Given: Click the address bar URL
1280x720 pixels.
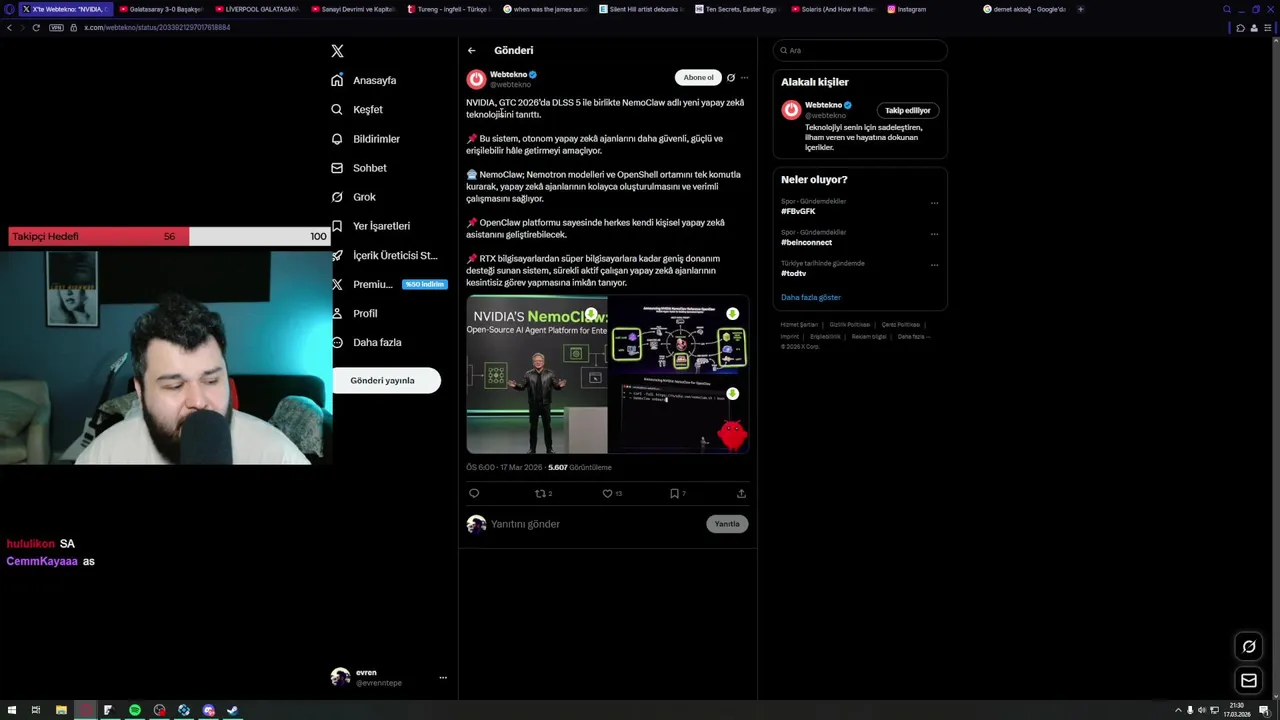Looking at the screenshot, I should coord(157,27).
